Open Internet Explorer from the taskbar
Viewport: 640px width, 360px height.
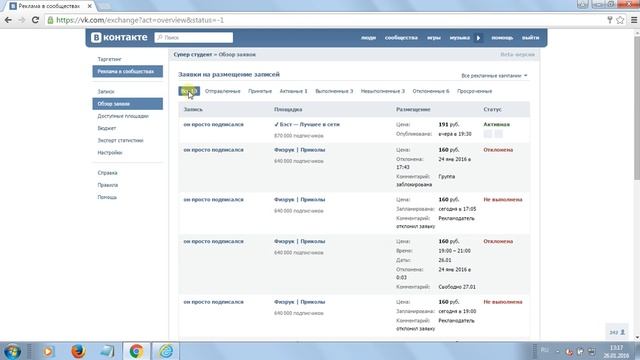click(x=166, y=351)
